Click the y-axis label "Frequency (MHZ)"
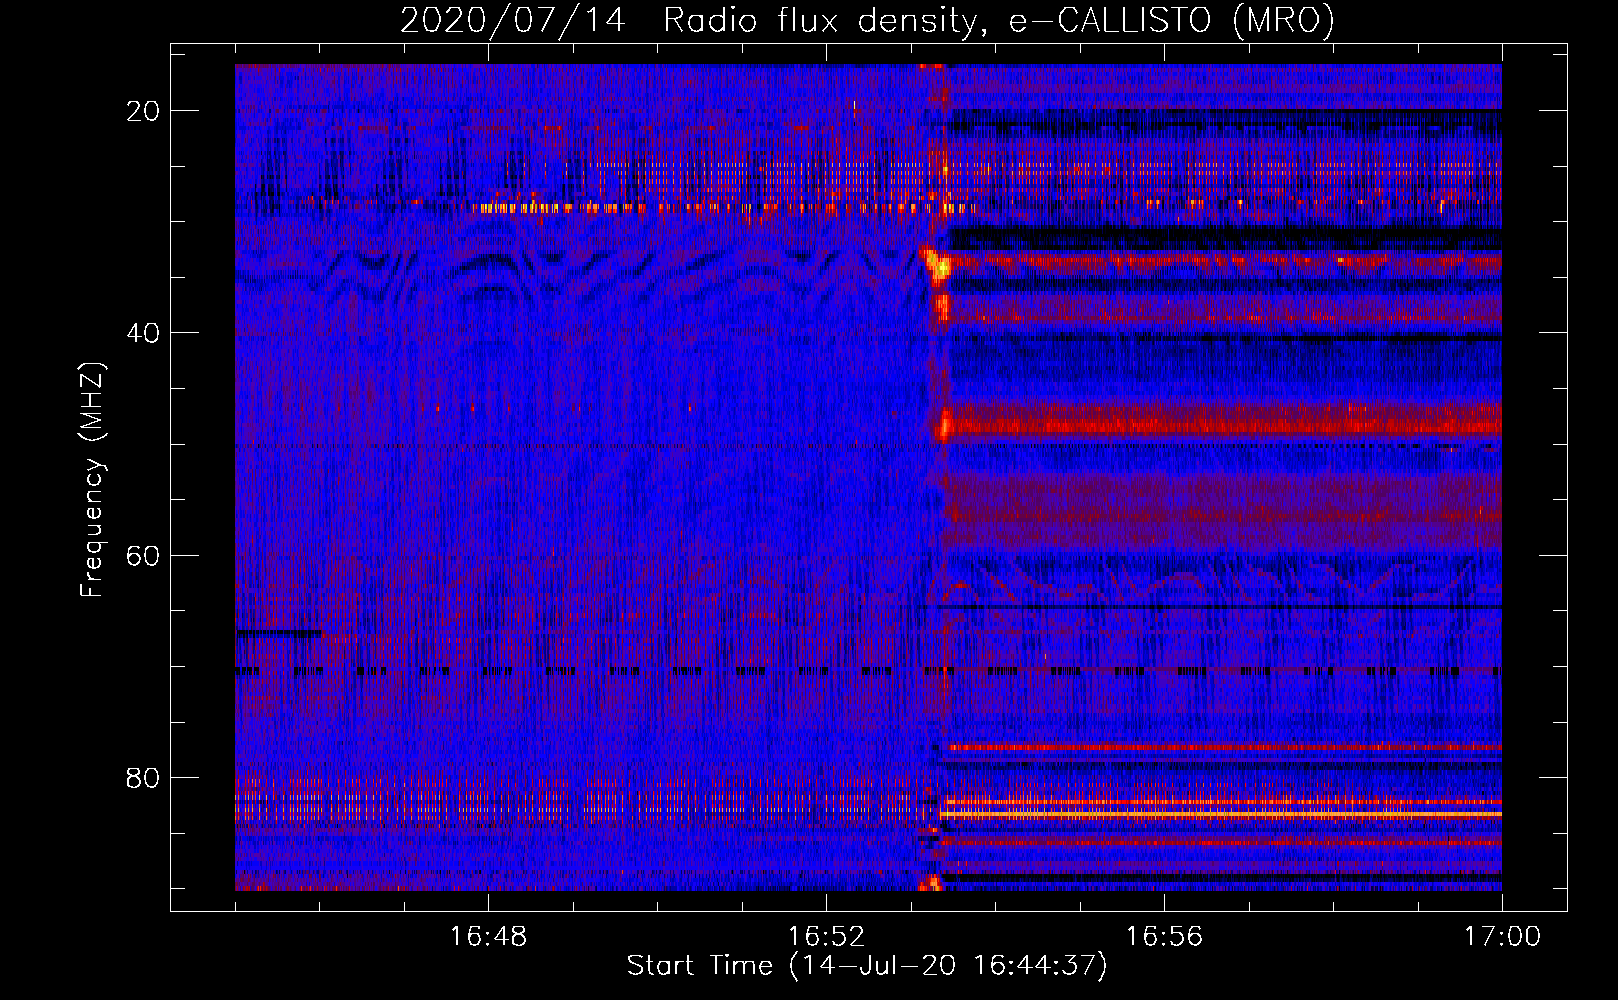1618x1000 pixels. (92, 480)
